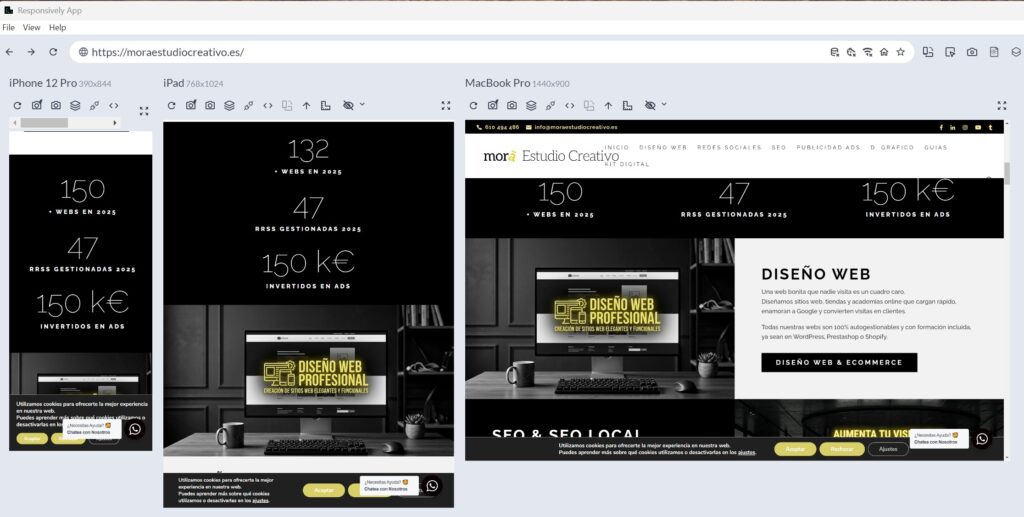Click the DISEÑO WEB & ECOMMERCE button
The image size is (1024, 517).
pyautogui.click(x=839, y=362)
